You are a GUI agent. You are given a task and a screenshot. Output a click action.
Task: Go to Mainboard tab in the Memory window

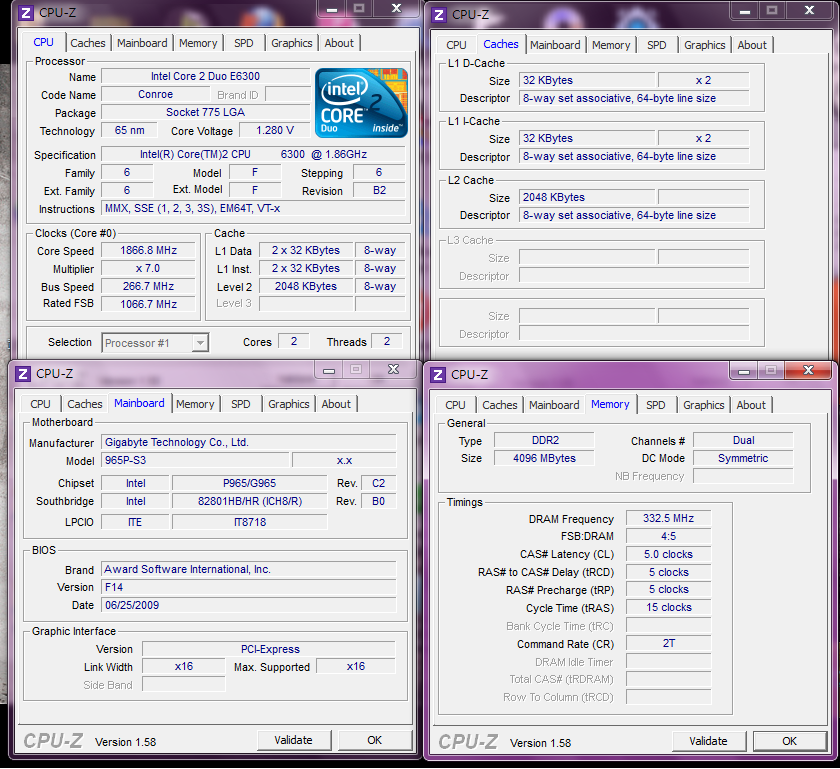click(x=554, y=405)
